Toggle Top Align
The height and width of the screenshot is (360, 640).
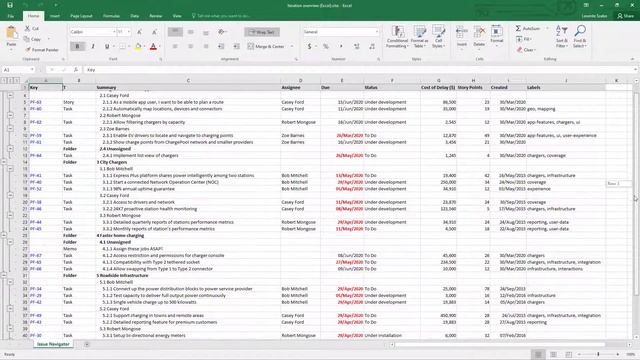coord(175,31)
